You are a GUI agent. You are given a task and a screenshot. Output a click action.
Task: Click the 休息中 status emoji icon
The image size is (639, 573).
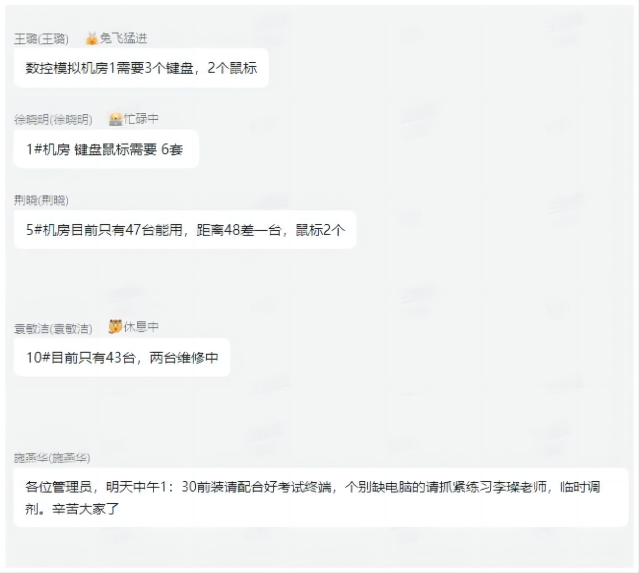pyautogui.click(x=115, y=326)
